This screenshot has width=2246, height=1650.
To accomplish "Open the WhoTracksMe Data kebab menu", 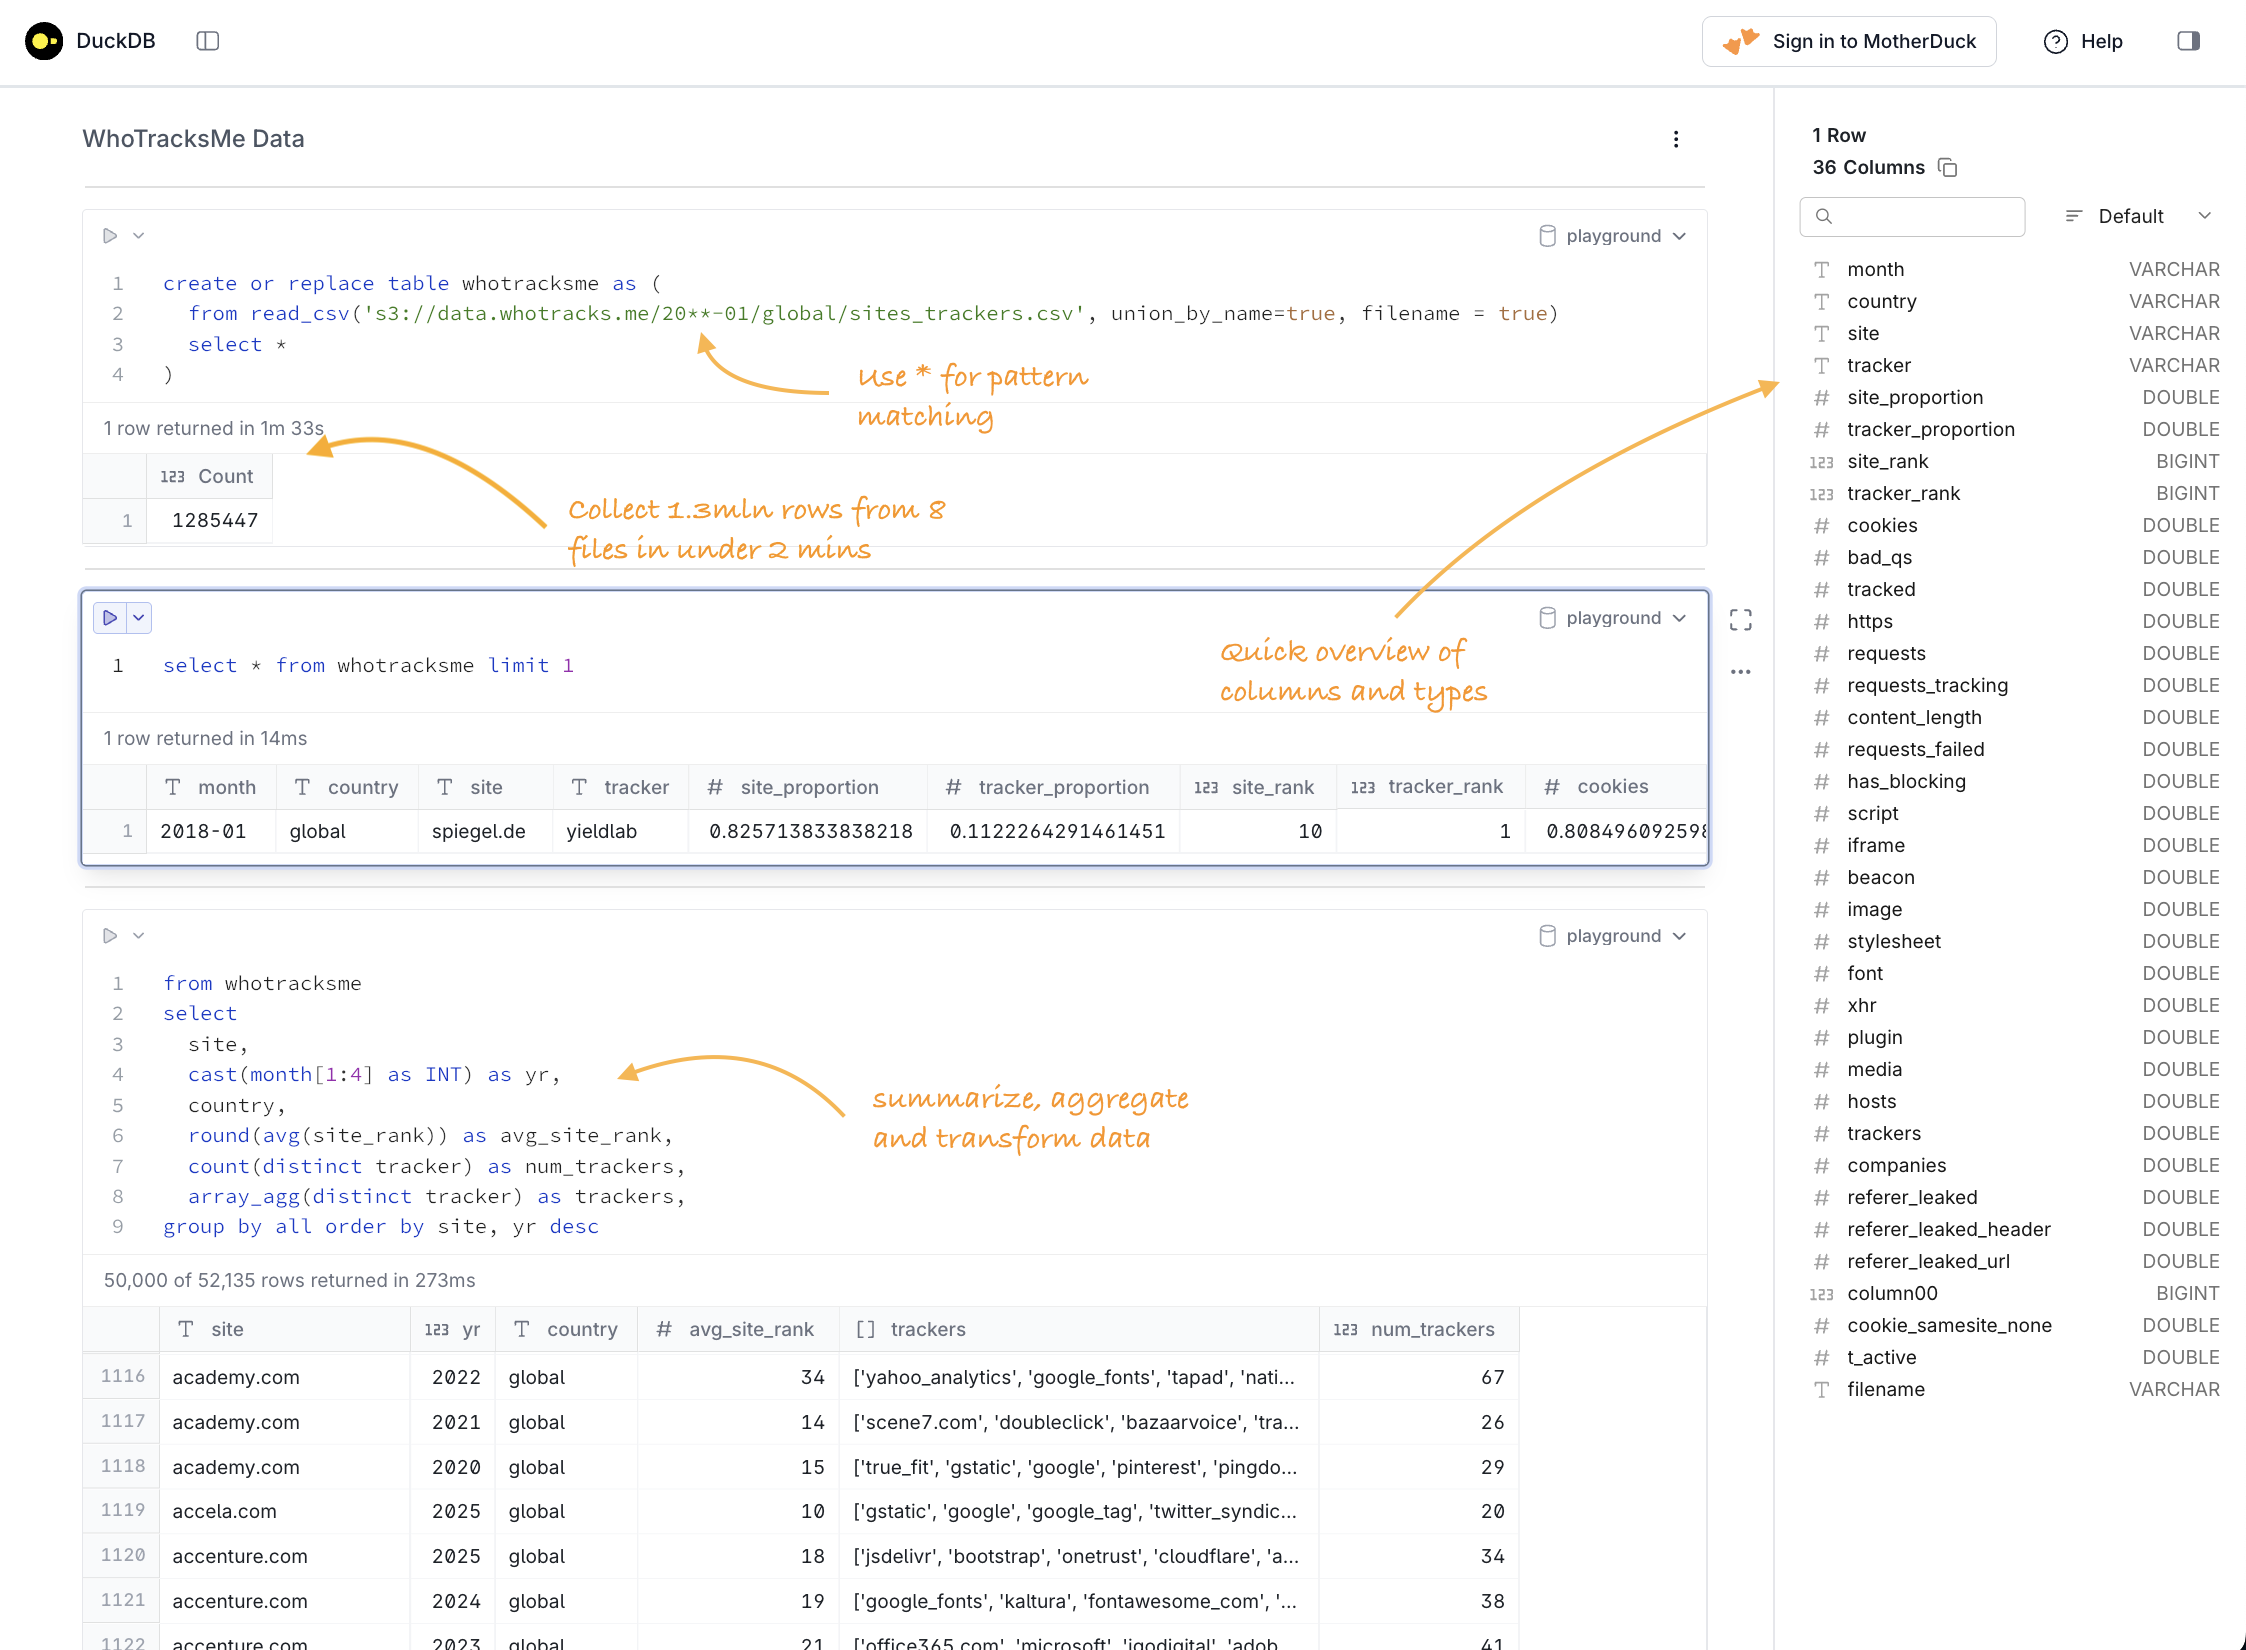I will click(1677, 139).
